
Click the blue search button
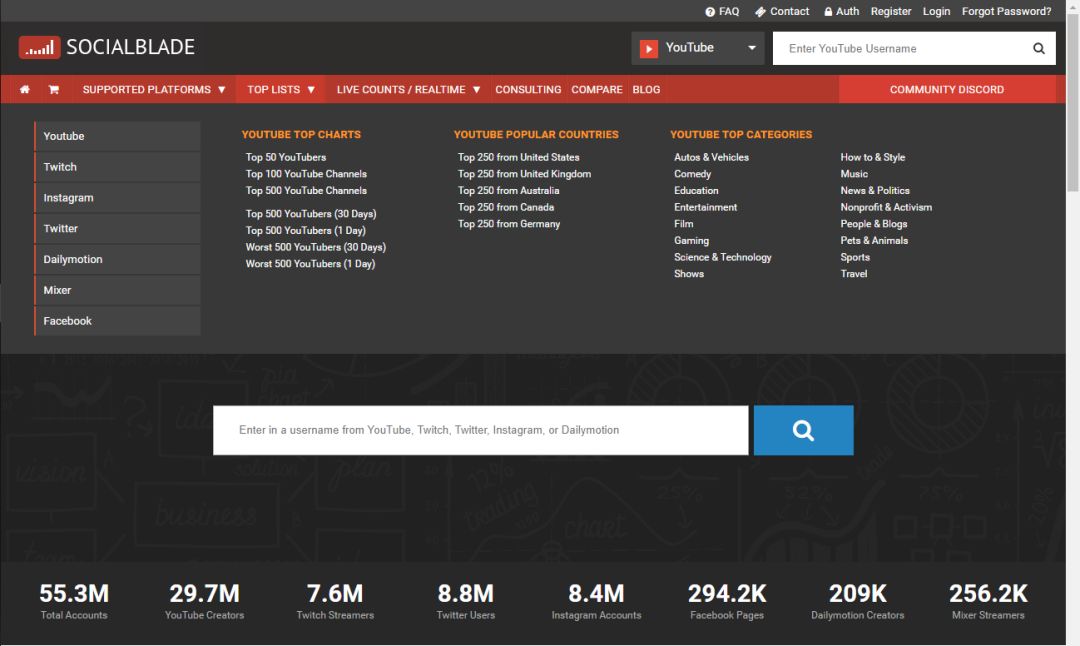pyautogui.click(x=803, y=430)
